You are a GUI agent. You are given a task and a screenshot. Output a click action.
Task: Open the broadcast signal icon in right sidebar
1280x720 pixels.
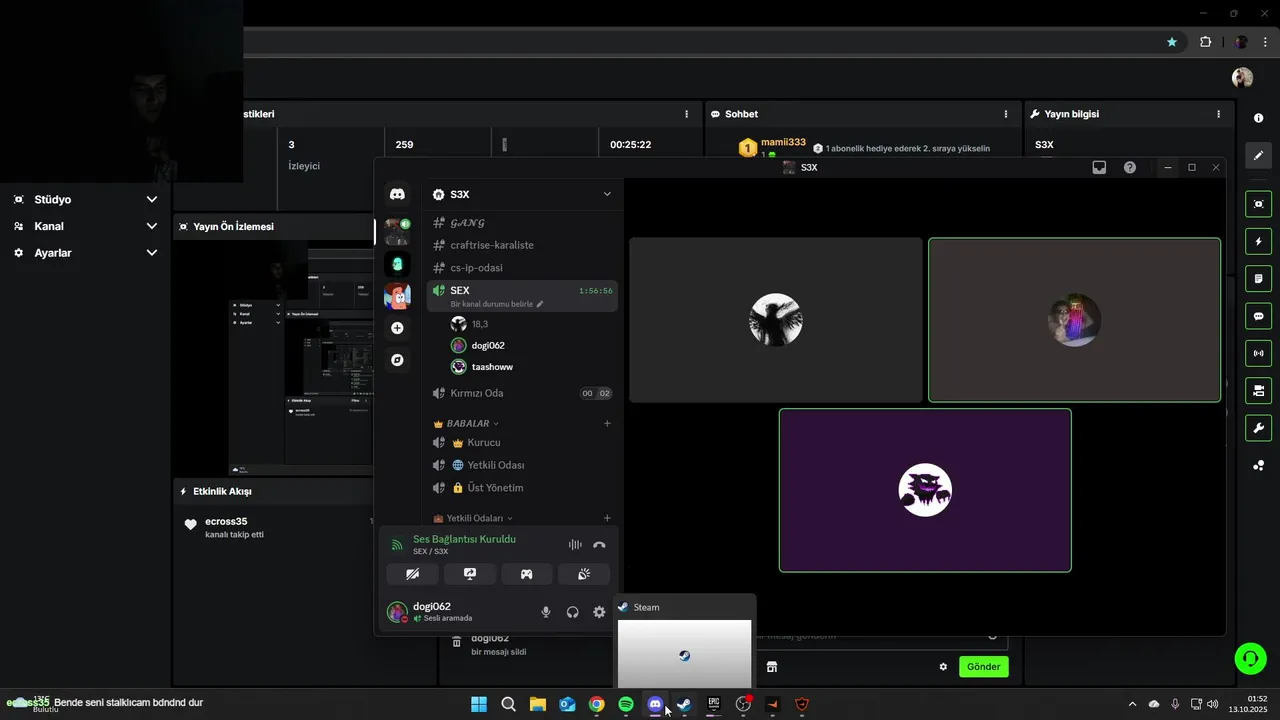tap(1258, 353)
